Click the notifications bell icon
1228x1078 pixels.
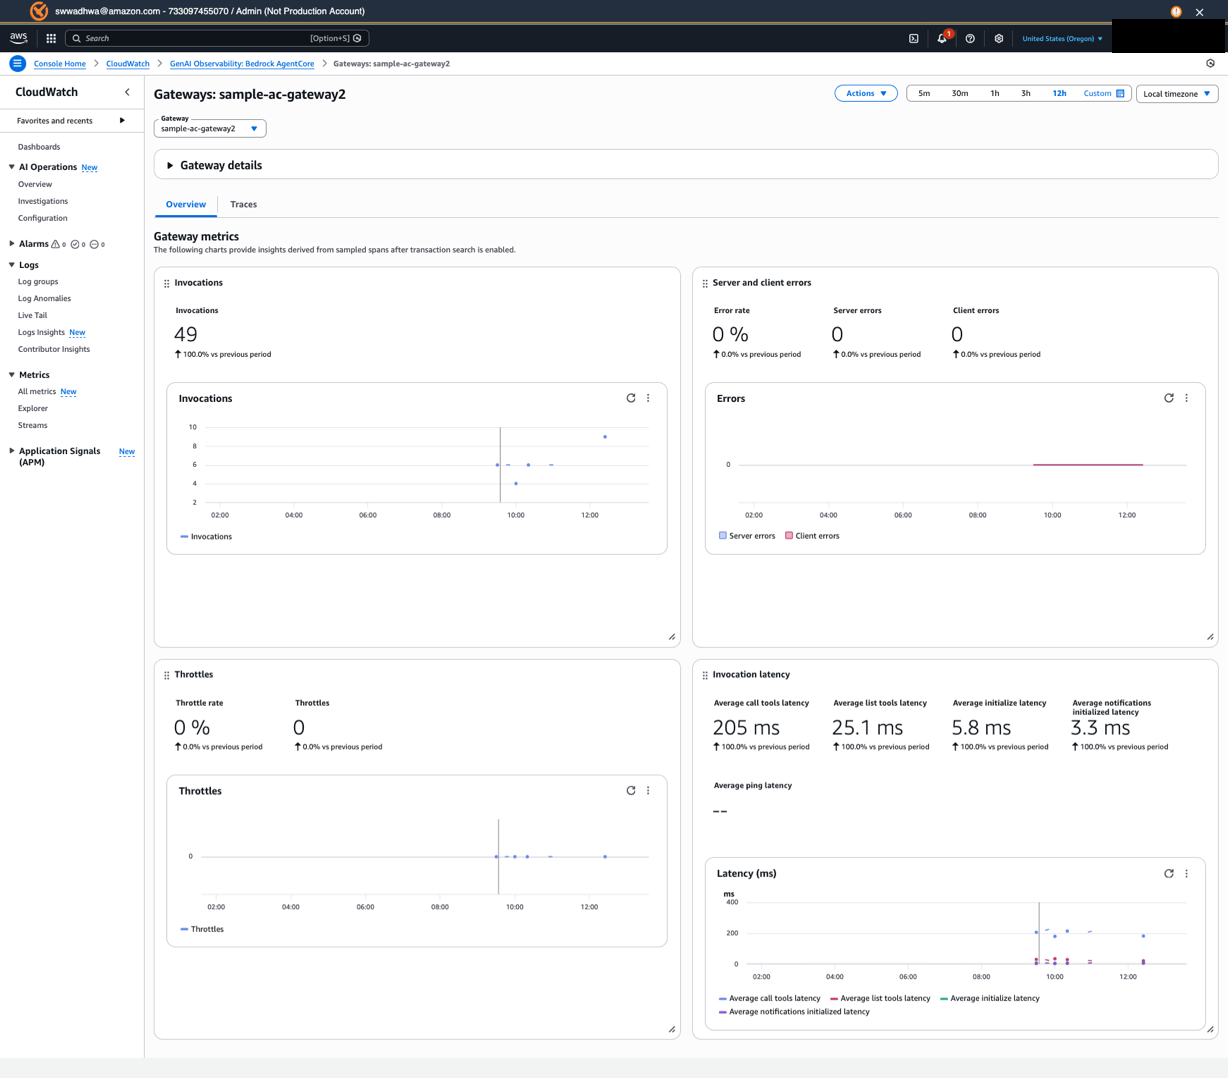[x=941, y=38]
